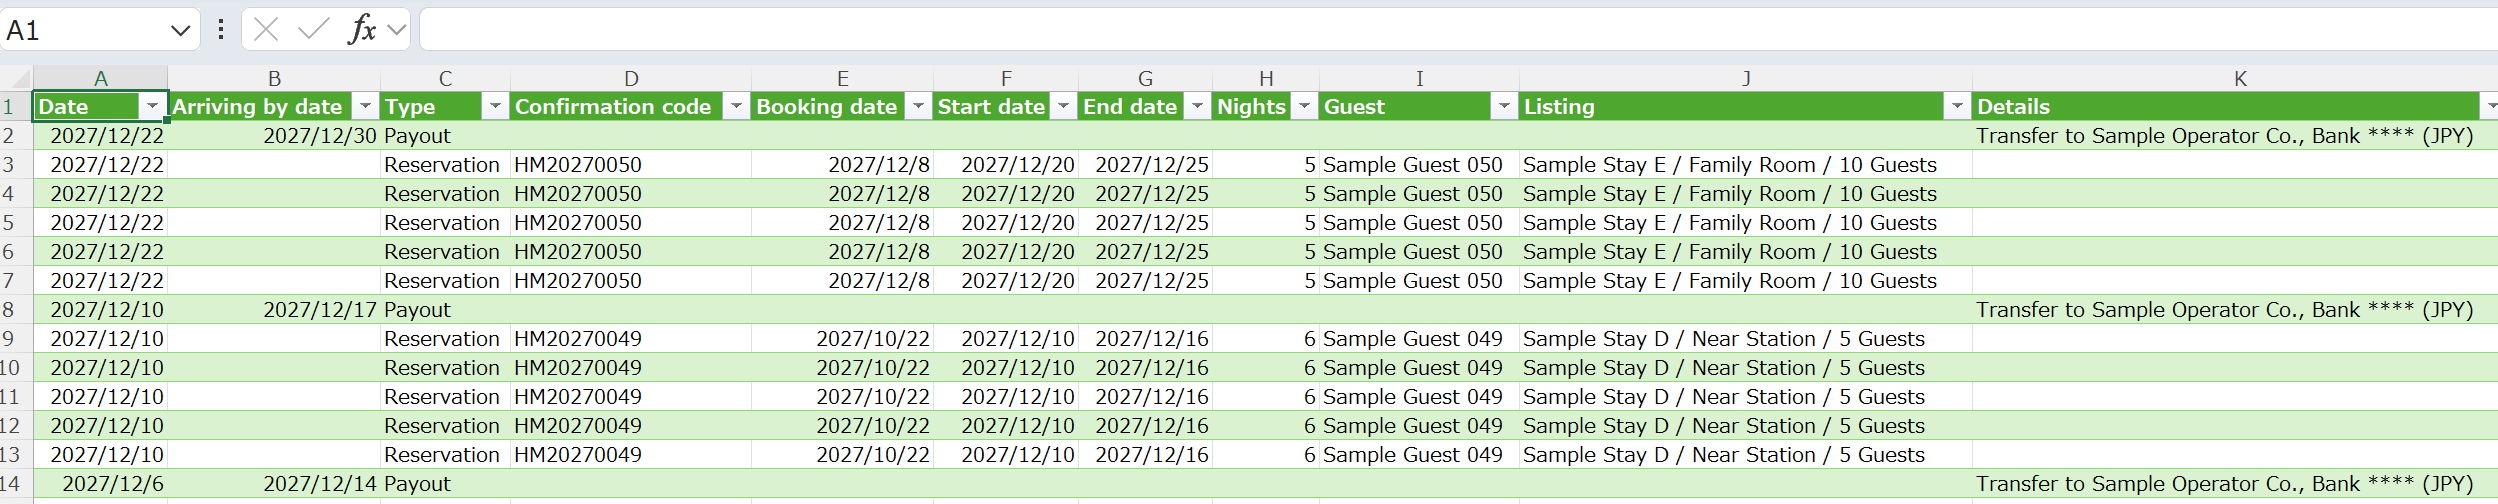2498x504 pixels.
Task: Open the Confirmation code filter dropdown
Action: click(x=736, y=106)
